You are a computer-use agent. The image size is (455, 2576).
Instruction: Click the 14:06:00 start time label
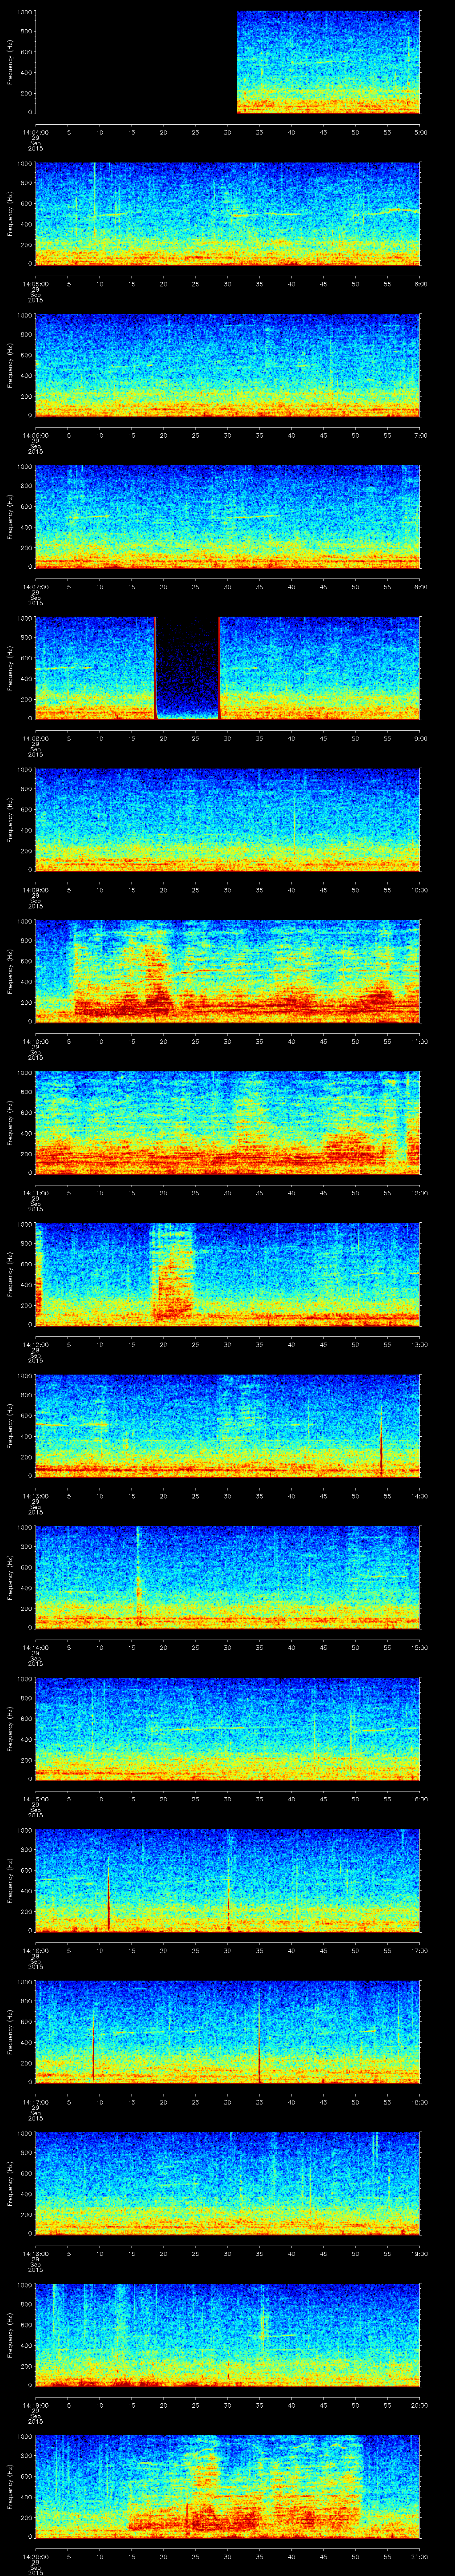[35, 435]
